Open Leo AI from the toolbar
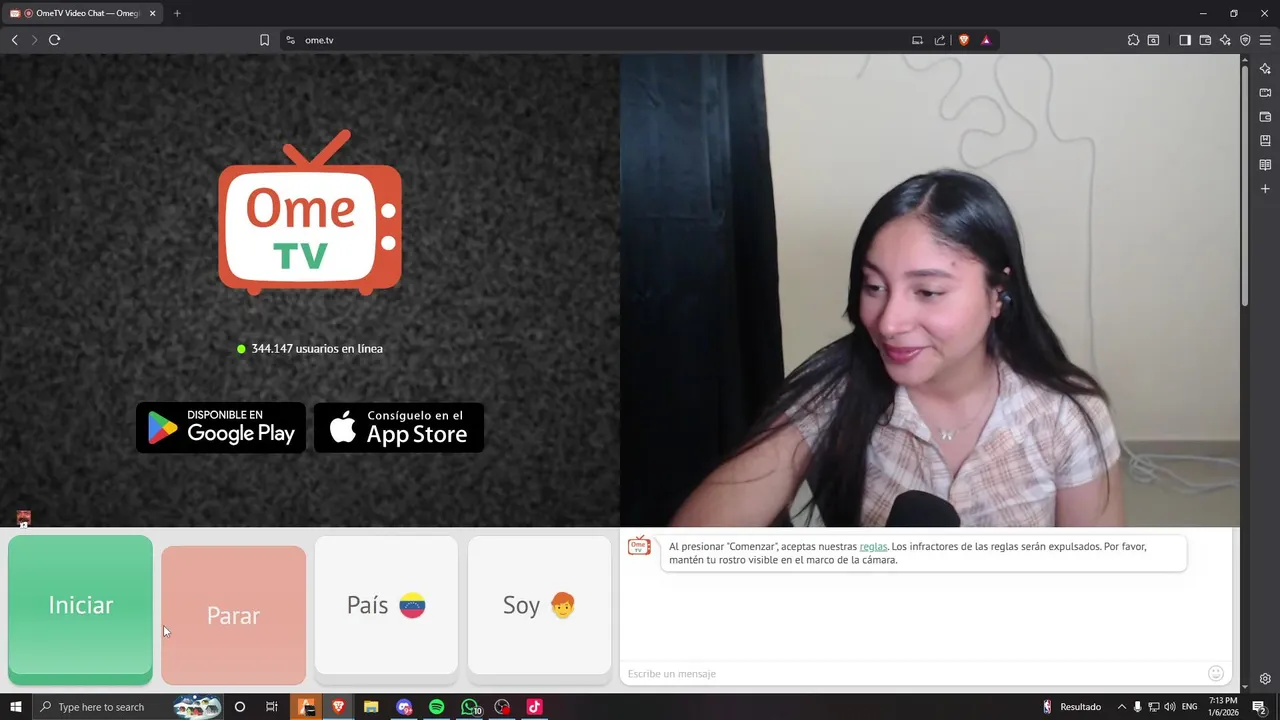 [x=1225, y=40]
